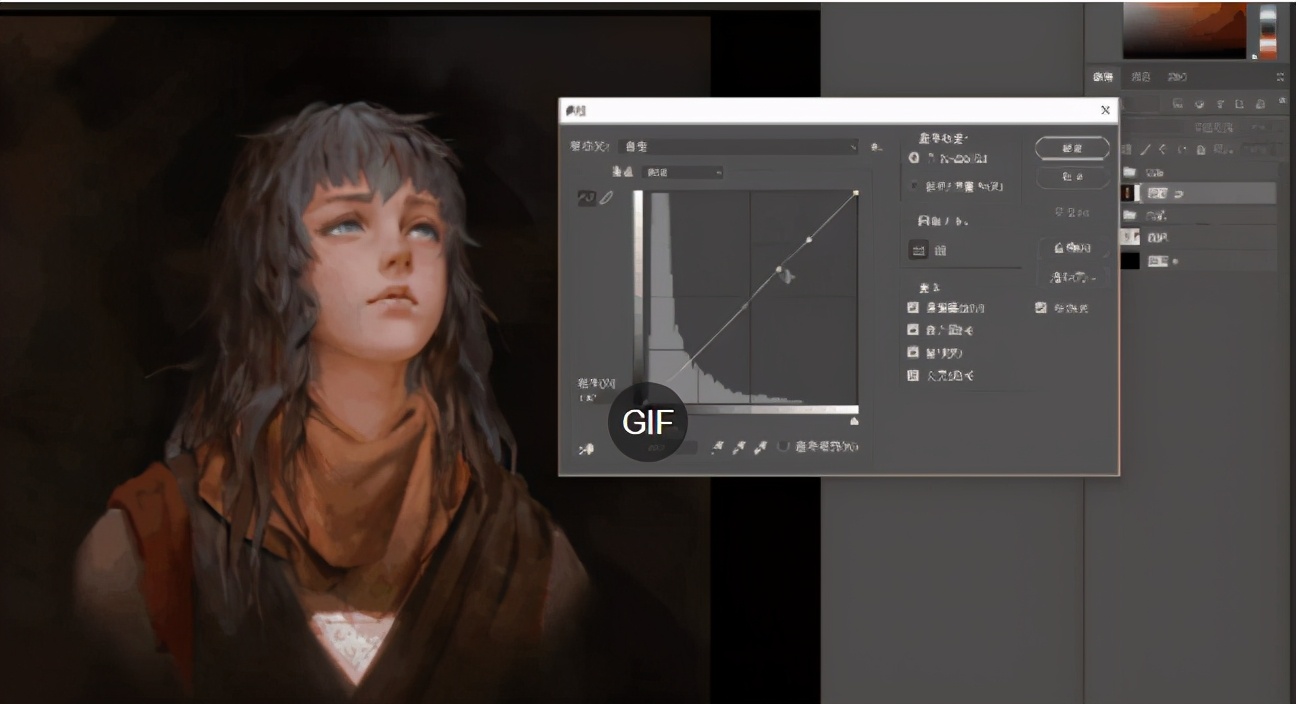Open the Layers panel menu icon

click(x=1281, y=77)
